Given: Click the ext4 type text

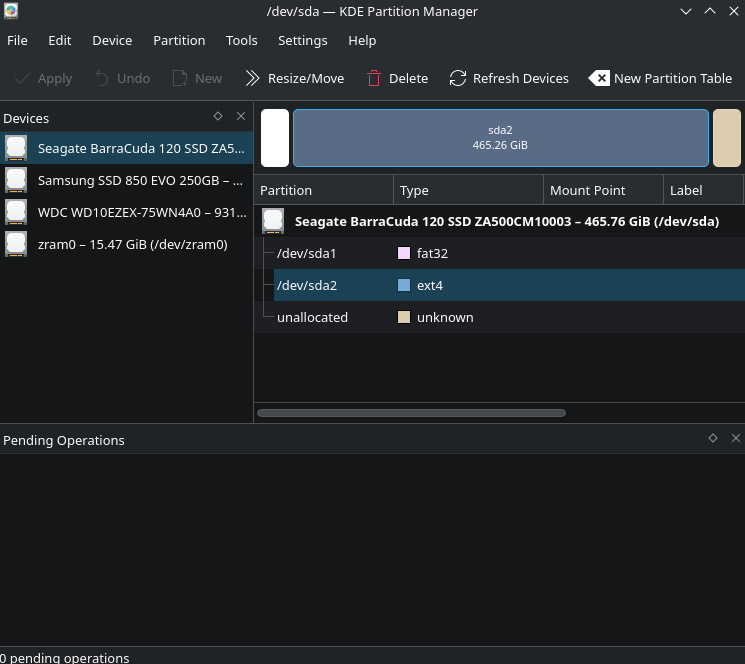Looking at the screenshot, I should click(430, 285).
